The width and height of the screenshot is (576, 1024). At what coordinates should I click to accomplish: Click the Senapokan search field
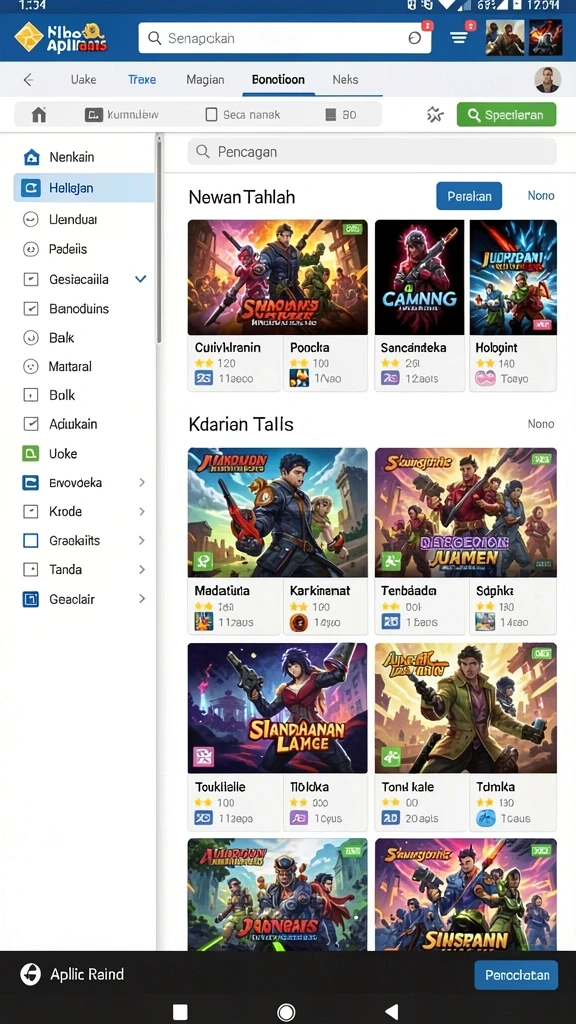pos(285,38)
